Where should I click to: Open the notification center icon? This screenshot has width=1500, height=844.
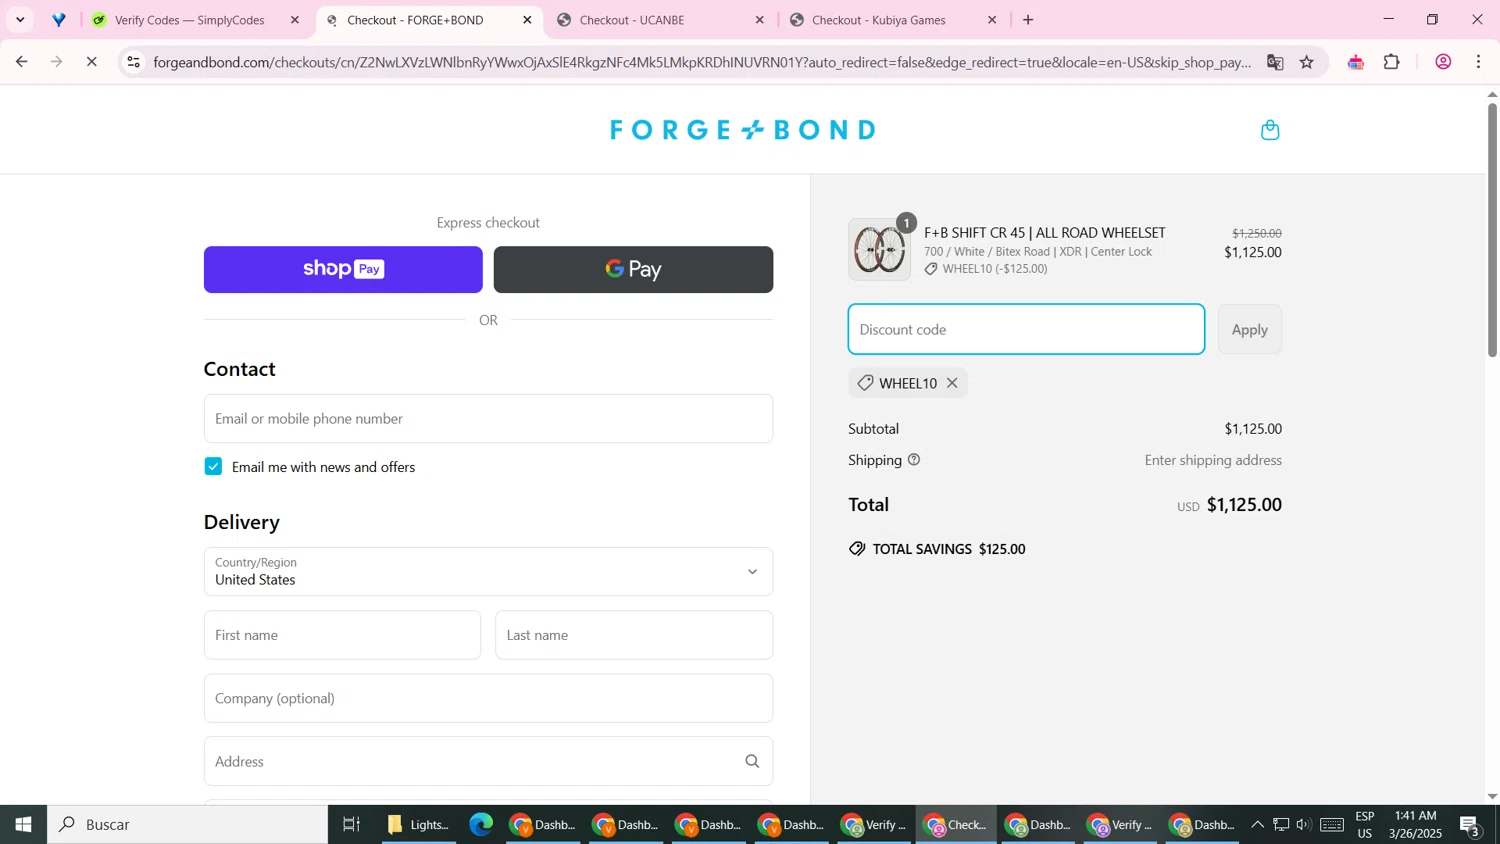click(x=1470, y=826)
